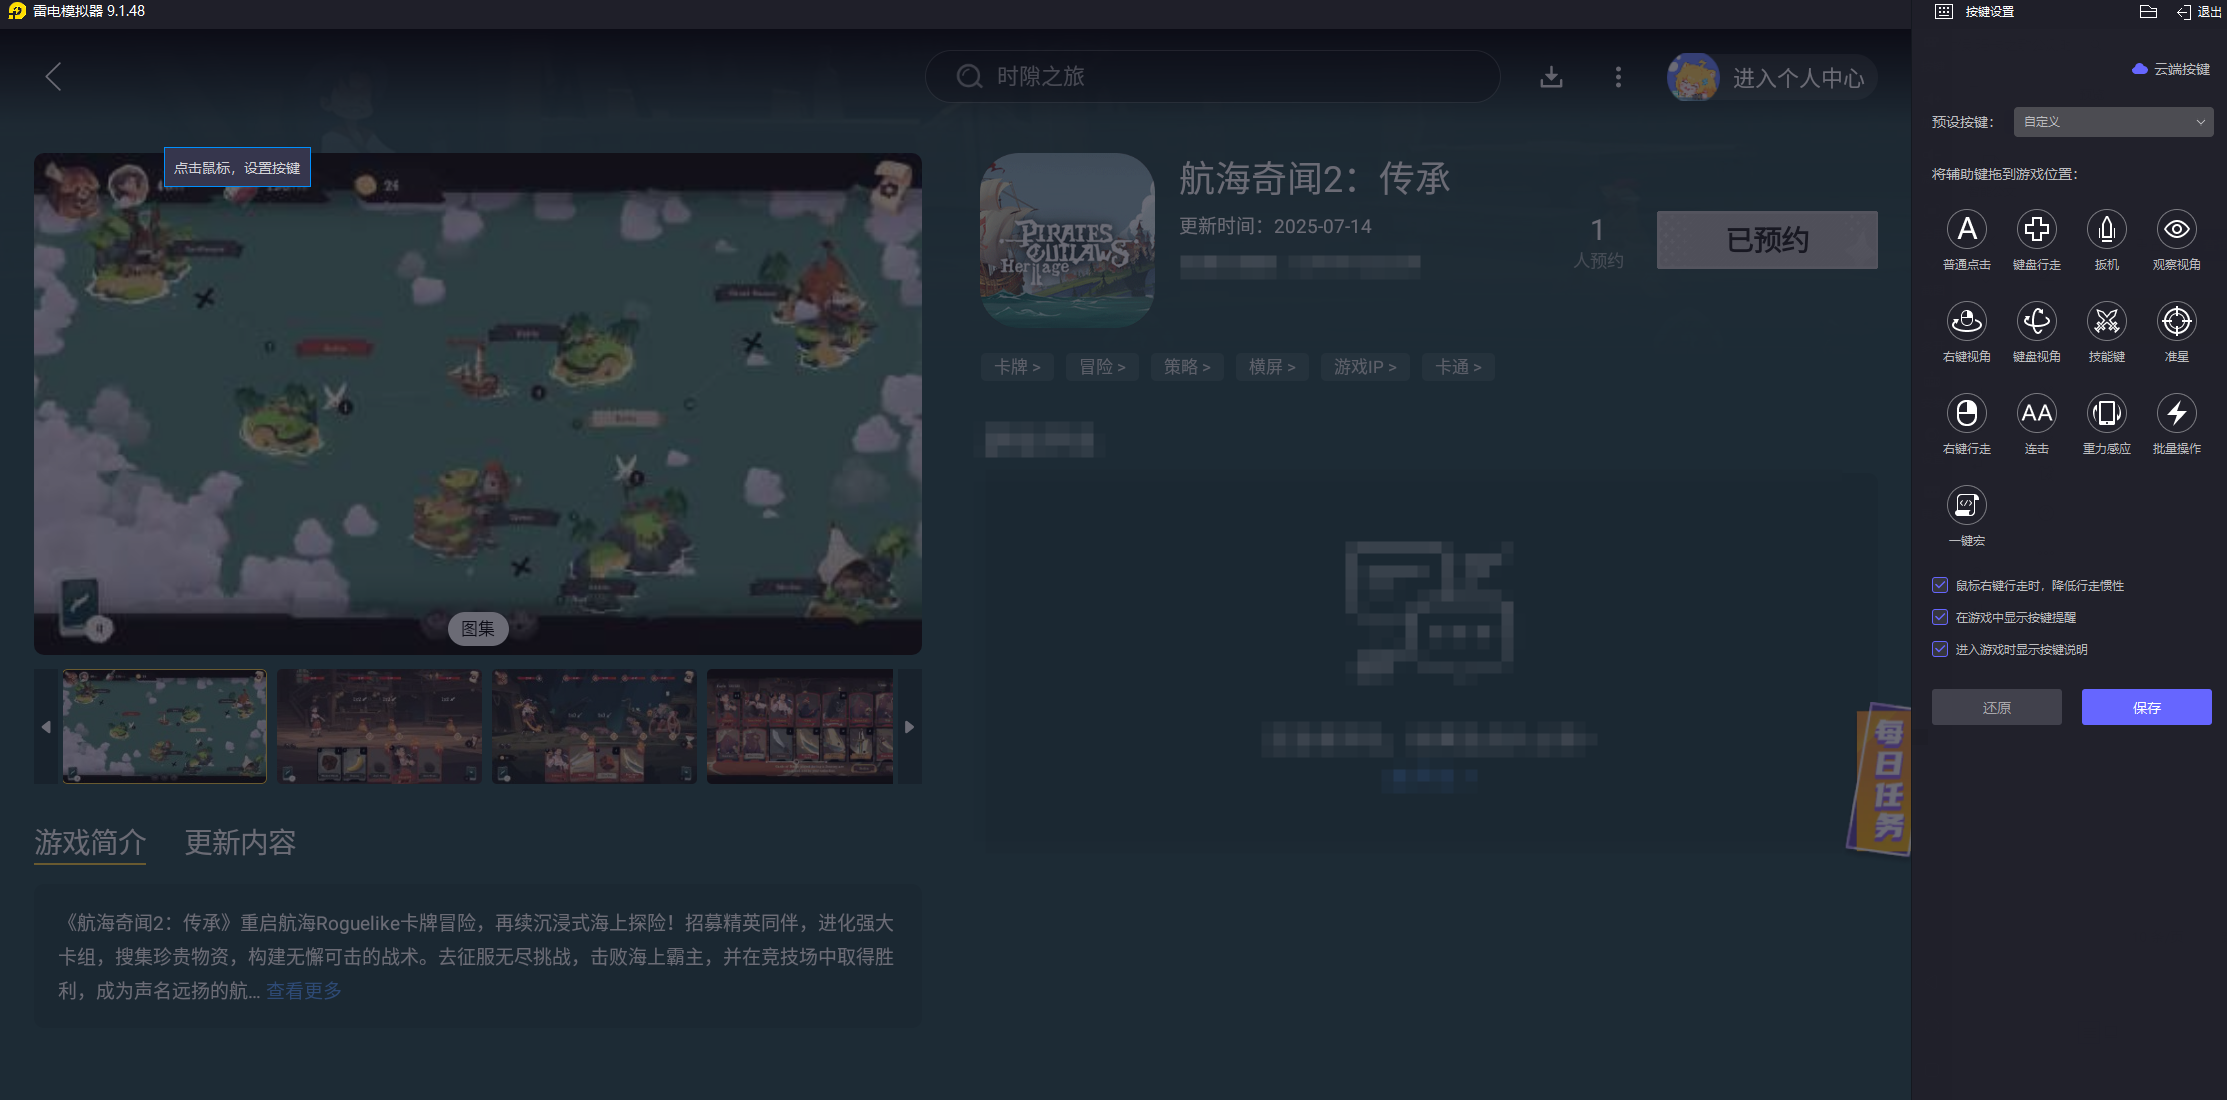This screenshot has height=1100, width=2227.
Task: Click the main game preview image
Action: pos(478,404)
